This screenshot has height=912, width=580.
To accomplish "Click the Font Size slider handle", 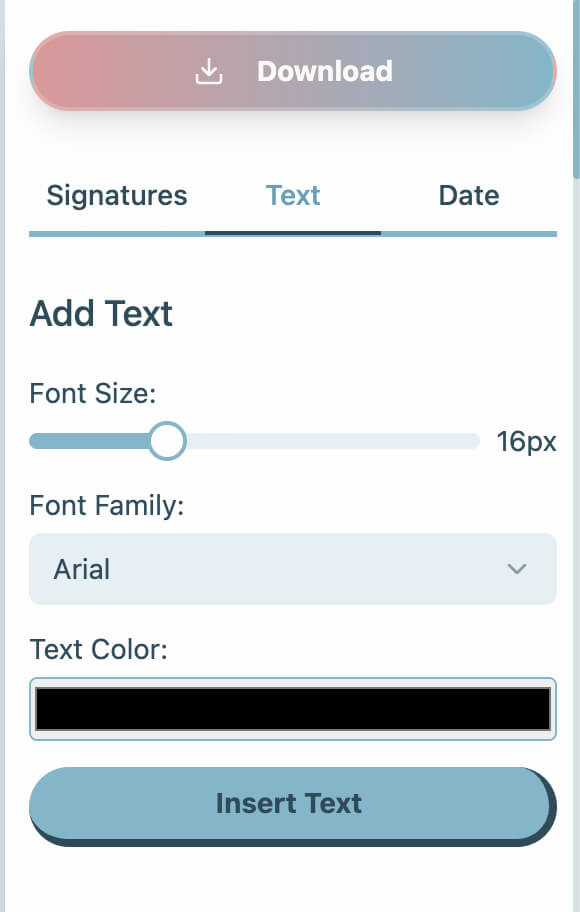I will click(167, 440).
